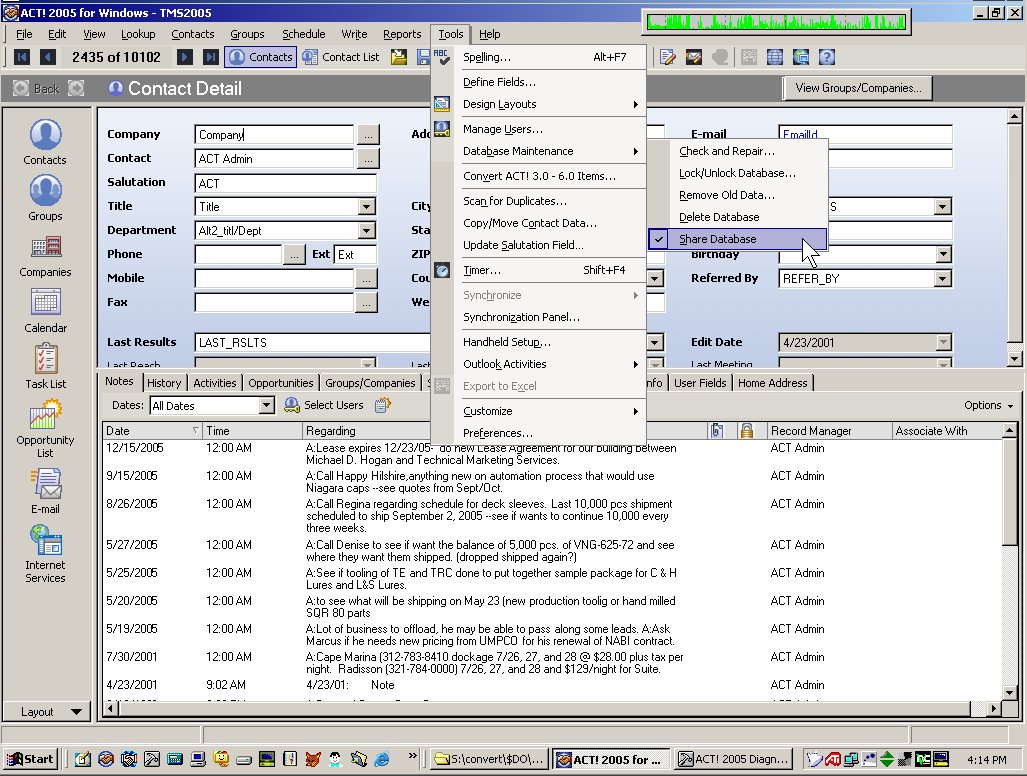Open the Options dropdown in Notes tab
1027x776 pixels.
(x=988, y=405)
